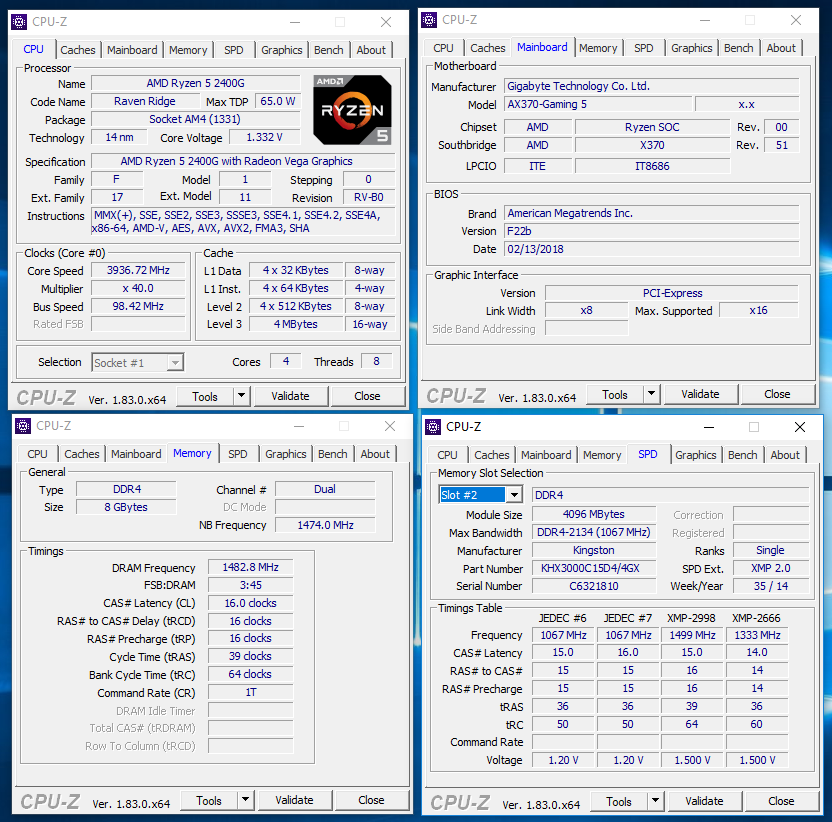Screen dimensions: 832x822
Task: Open Tools dropdown arrow in SPD window
Action: (x=655, y=800)
